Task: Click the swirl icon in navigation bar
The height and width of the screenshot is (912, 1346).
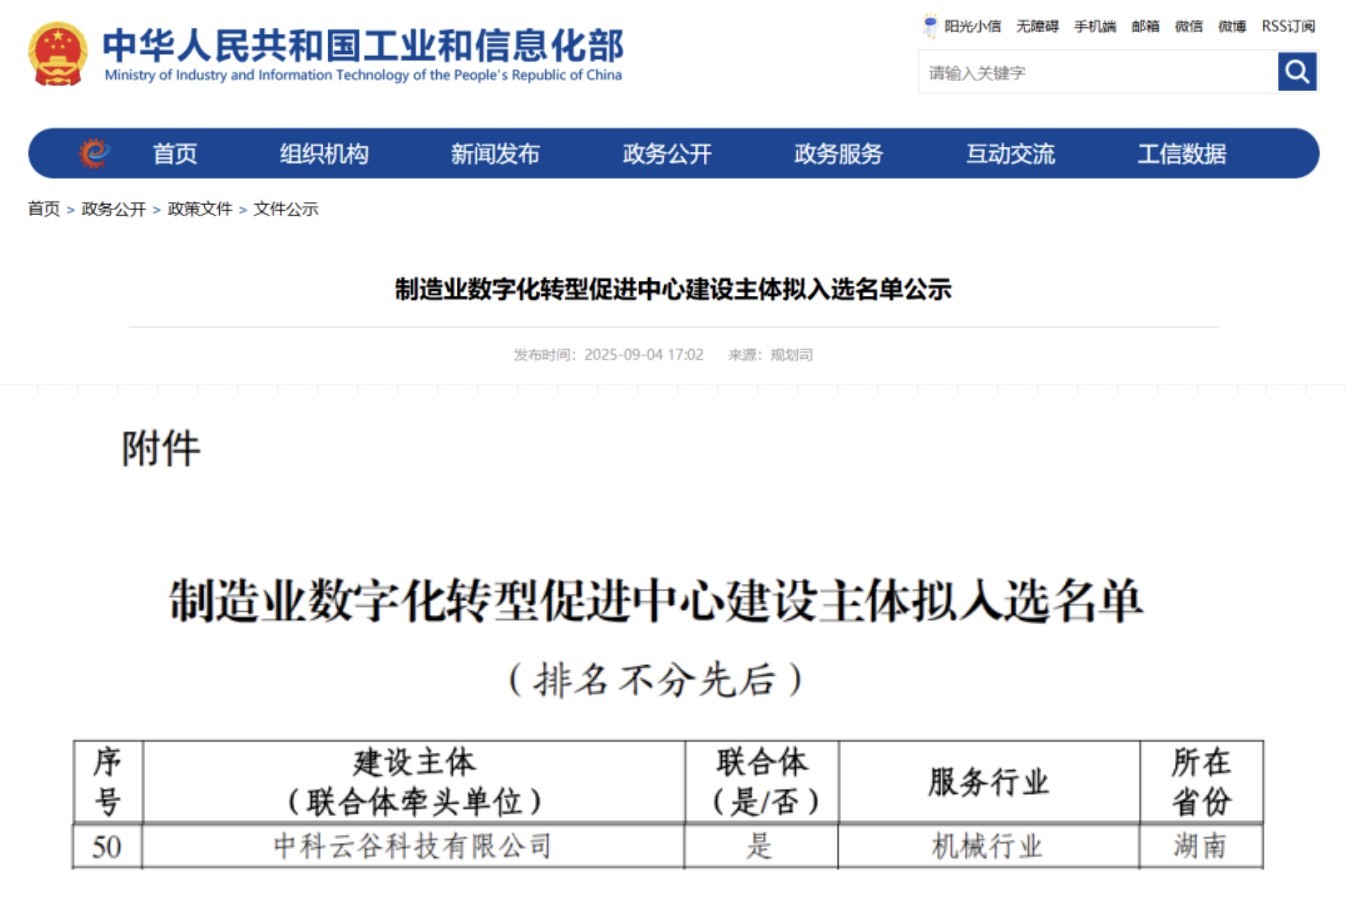Action: (x=94, y=153)
